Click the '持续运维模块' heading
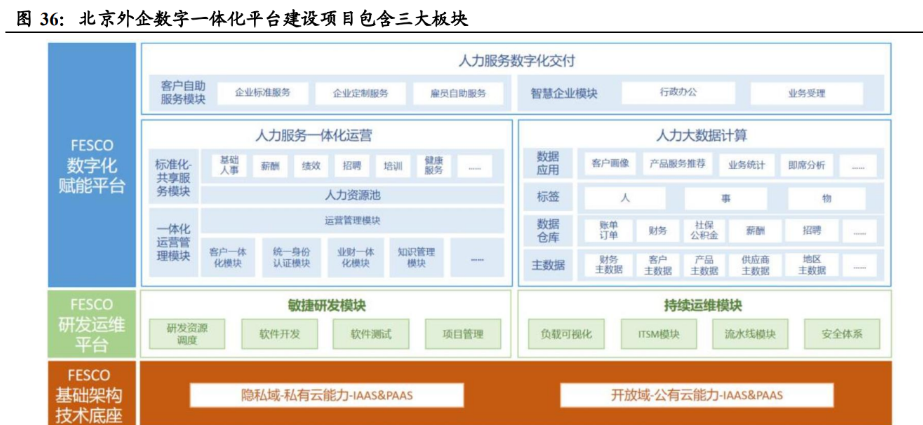This screenshot has height=425, width=923. click(703, 306)
